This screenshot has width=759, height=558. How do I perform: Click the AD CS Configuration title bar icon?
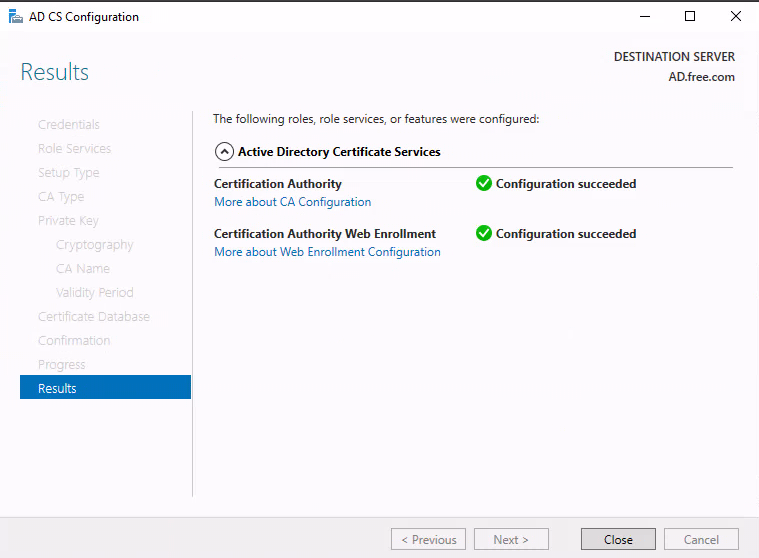coord(15,16)
